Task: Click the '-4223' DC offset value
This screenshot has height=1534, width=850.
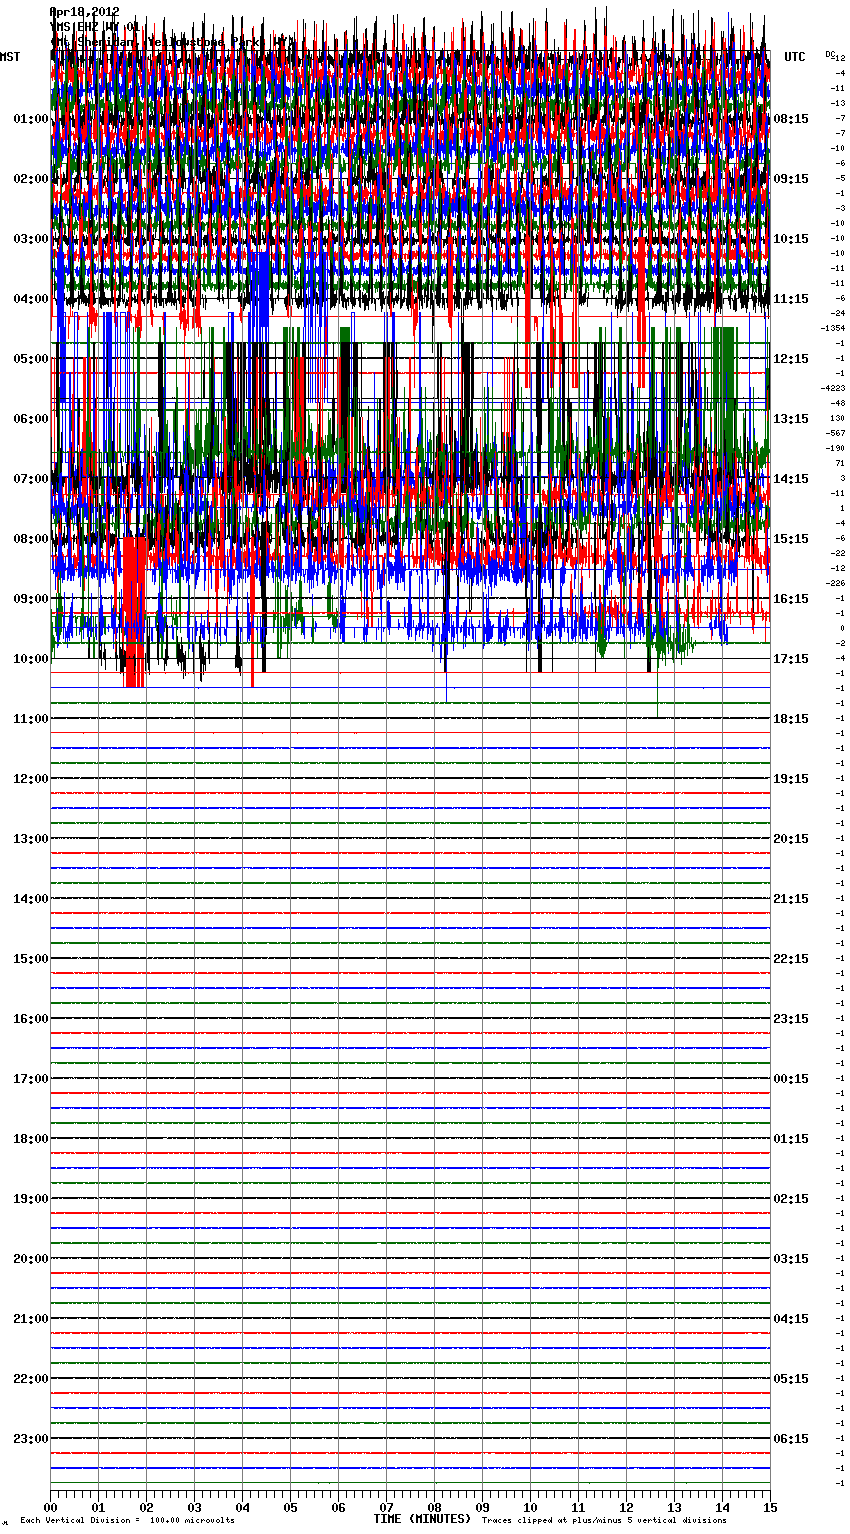Action: 834,388
